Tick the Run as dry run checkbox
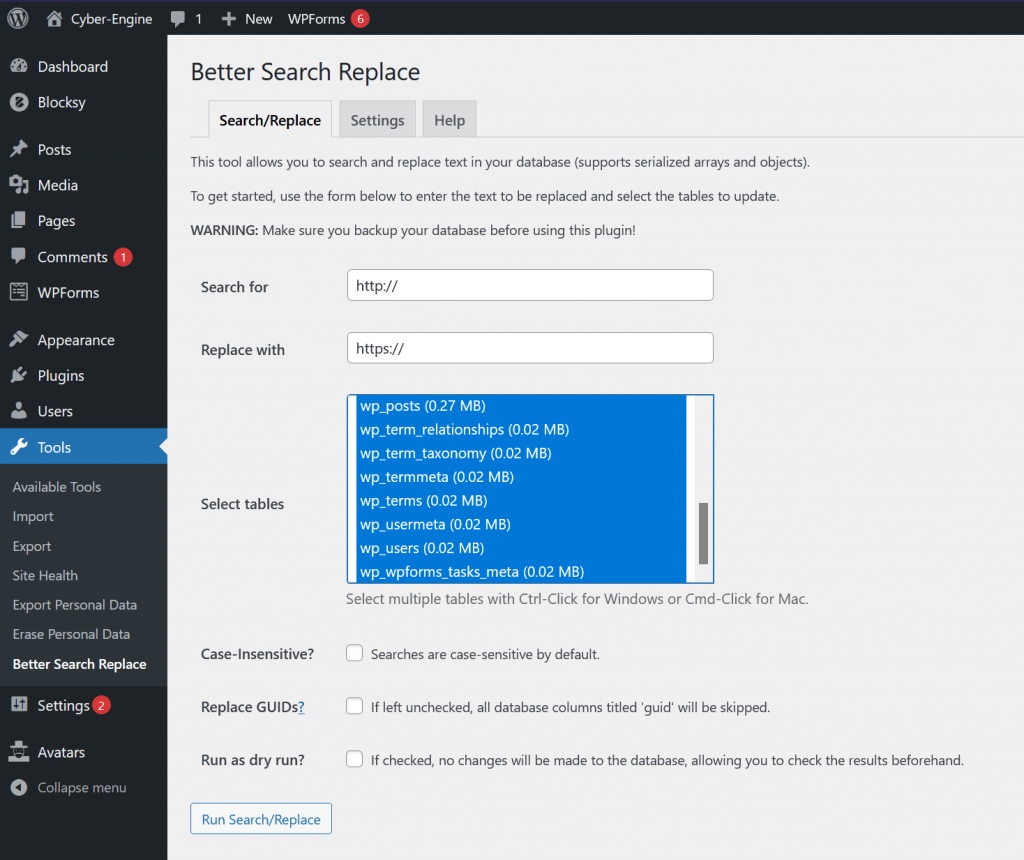The width and height of the screenshot is (1024, 860). [354, 759]
